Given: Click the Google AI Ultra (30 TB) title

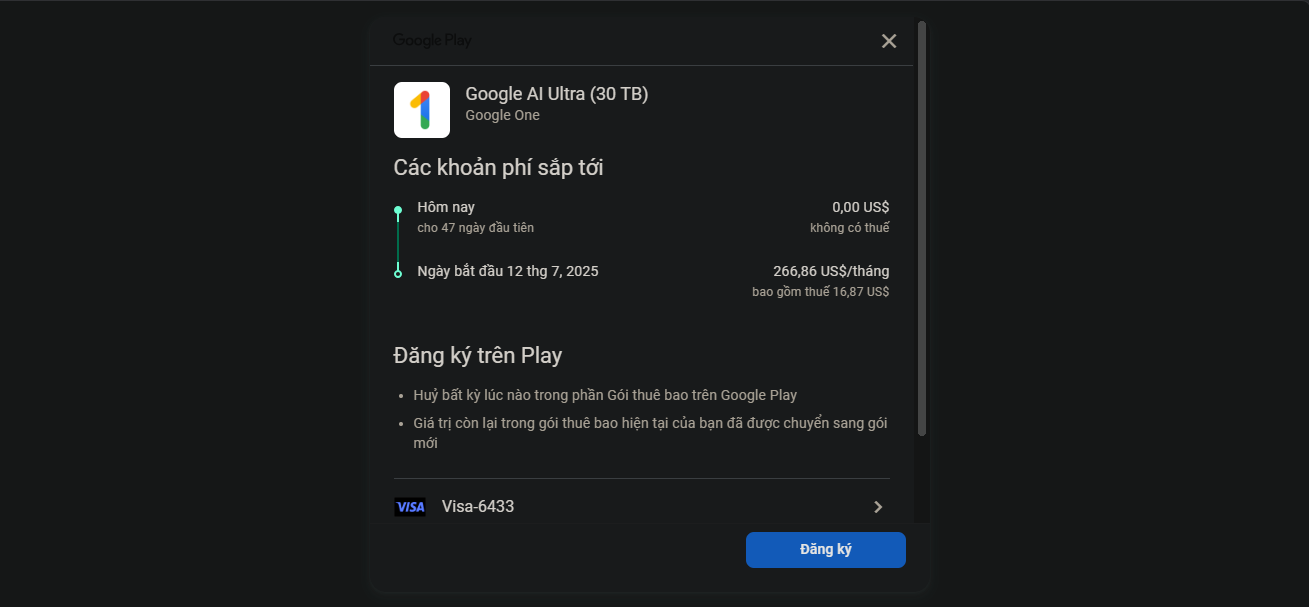Looking at the screenshot, I should click(557, 94).
